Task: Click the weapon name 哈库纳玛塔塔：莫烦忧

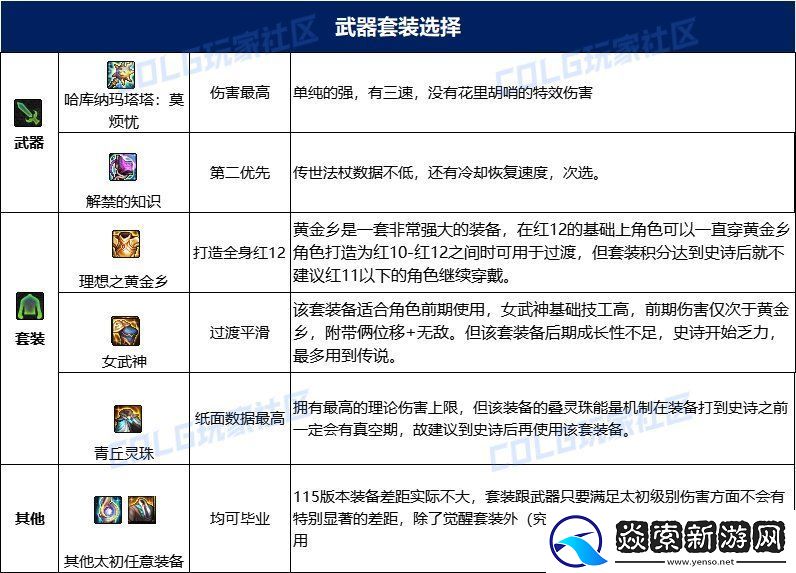Action: (124, 110)
